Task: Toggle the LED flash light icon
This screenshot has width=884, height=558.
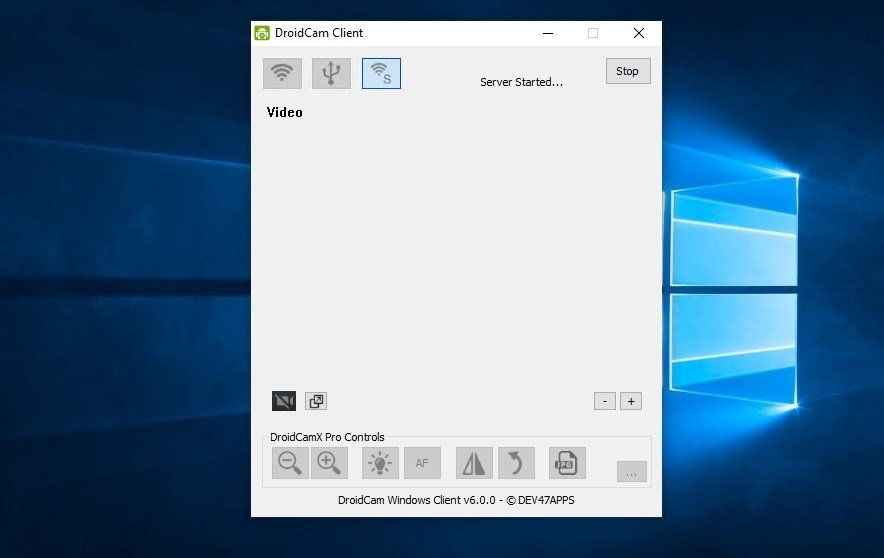Action: 380,463
